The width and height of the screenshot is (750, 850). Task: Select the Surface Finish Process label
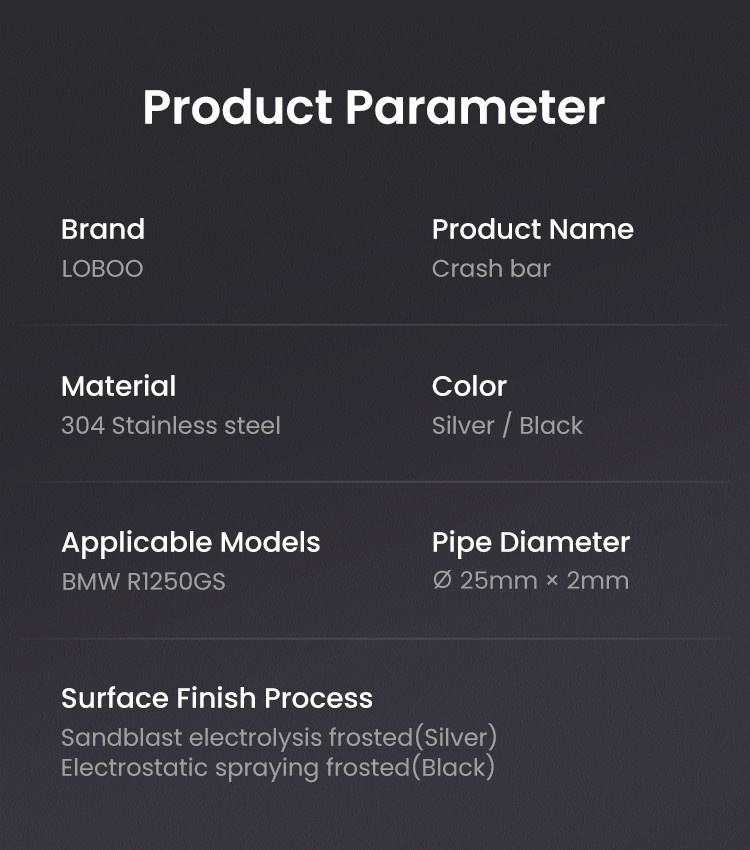pyautogui.click(x=216, y=698)
